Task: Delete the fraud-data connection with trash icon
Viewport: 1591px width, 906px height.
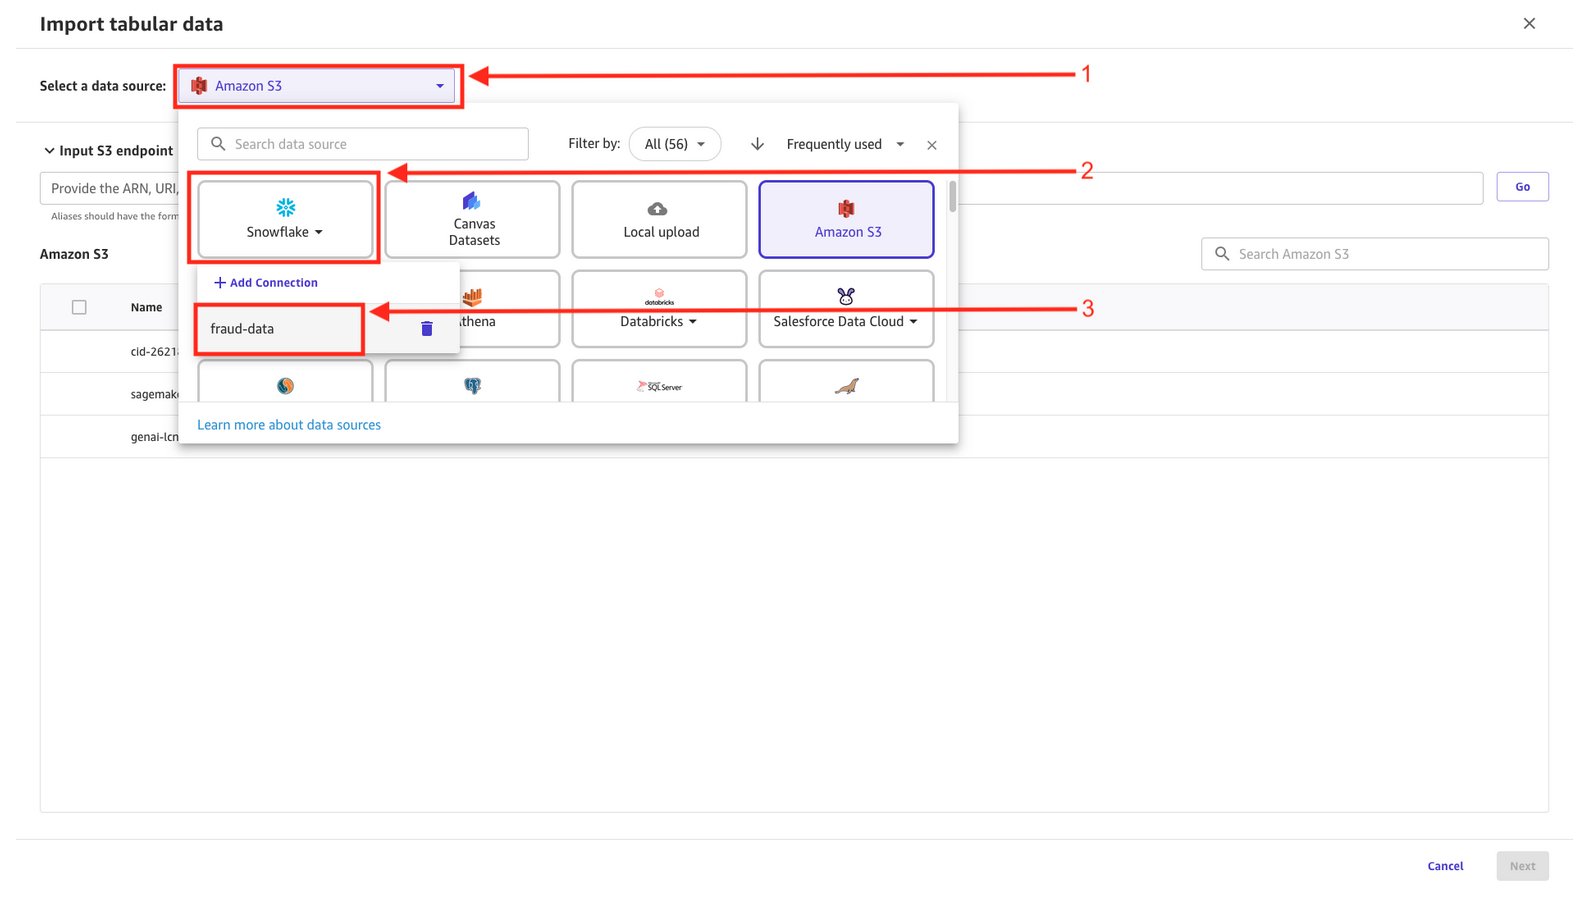Action: pos(427,329)
